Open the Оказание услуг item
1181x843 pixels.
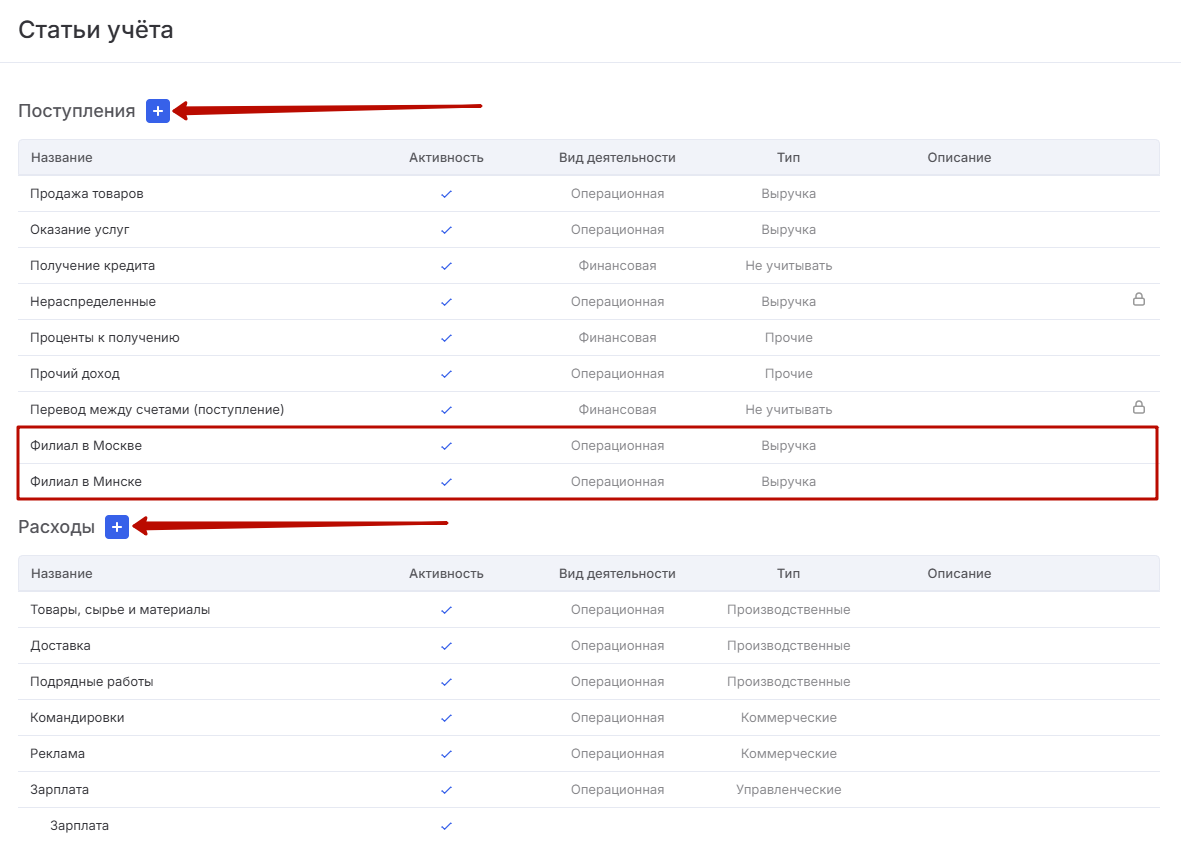(x=80, y=230)
